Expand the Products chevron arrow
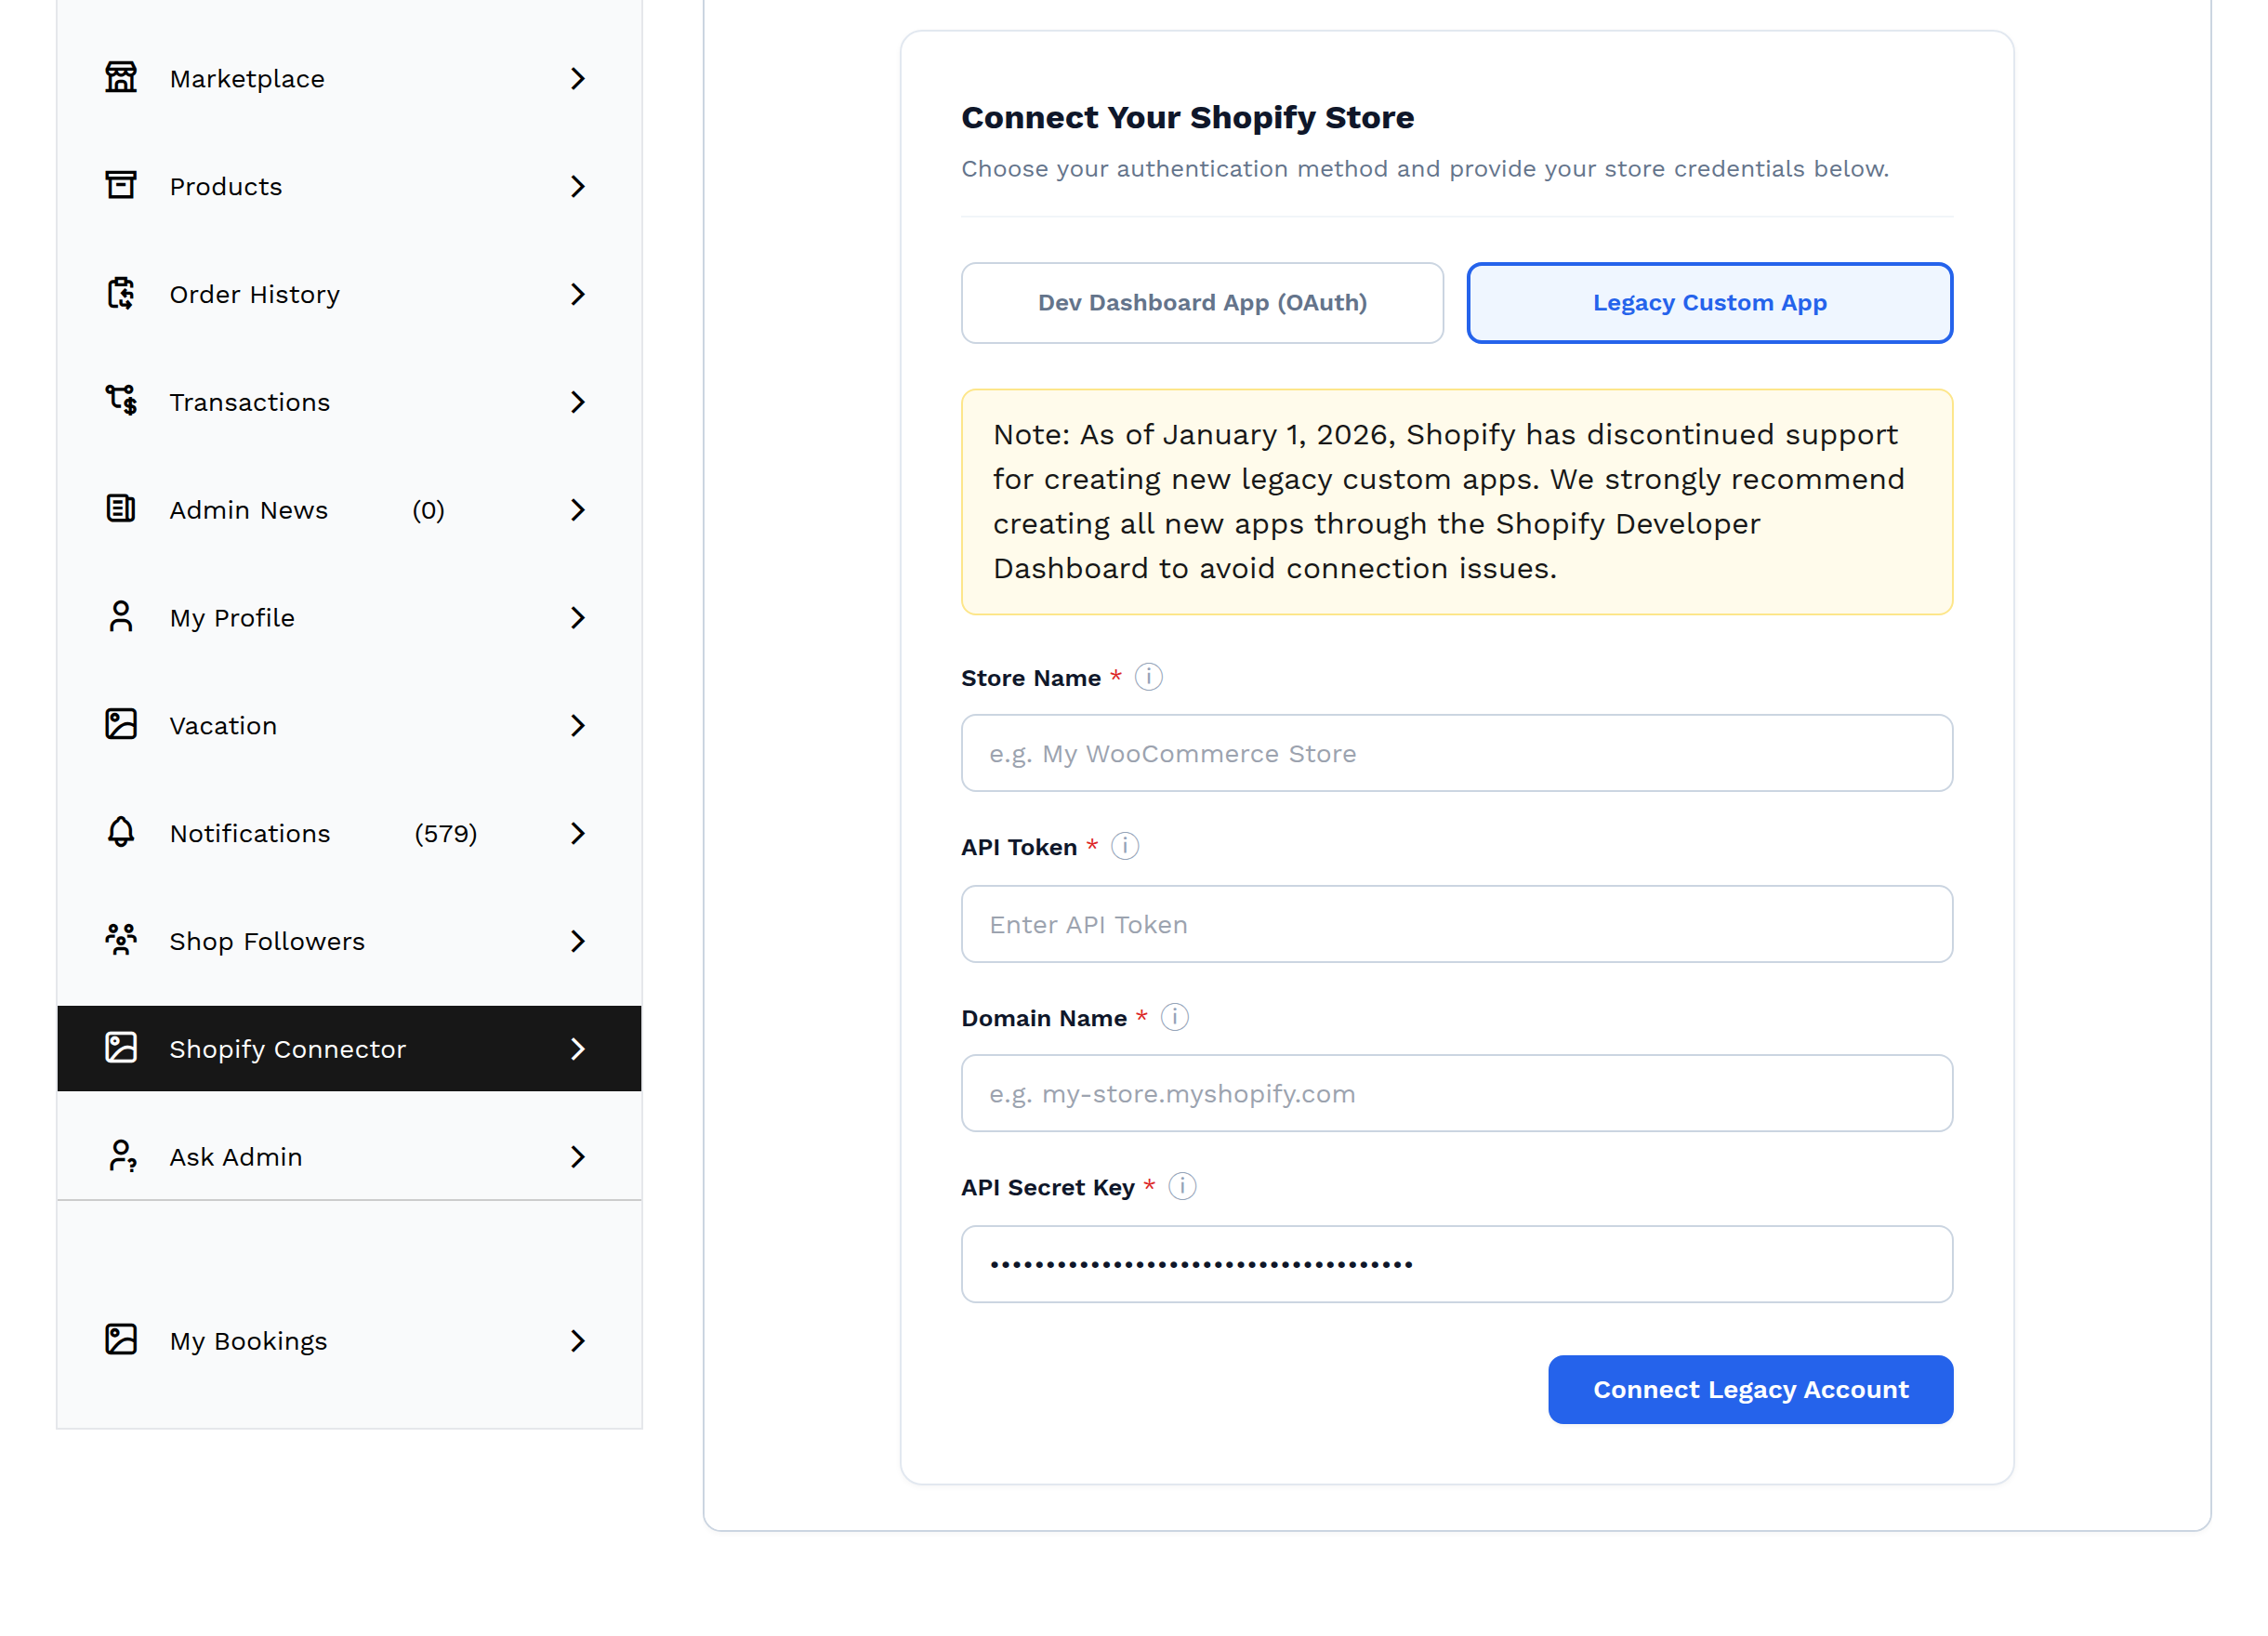Viewport: 2268px width, 1636px height. [x=578, y=187]
